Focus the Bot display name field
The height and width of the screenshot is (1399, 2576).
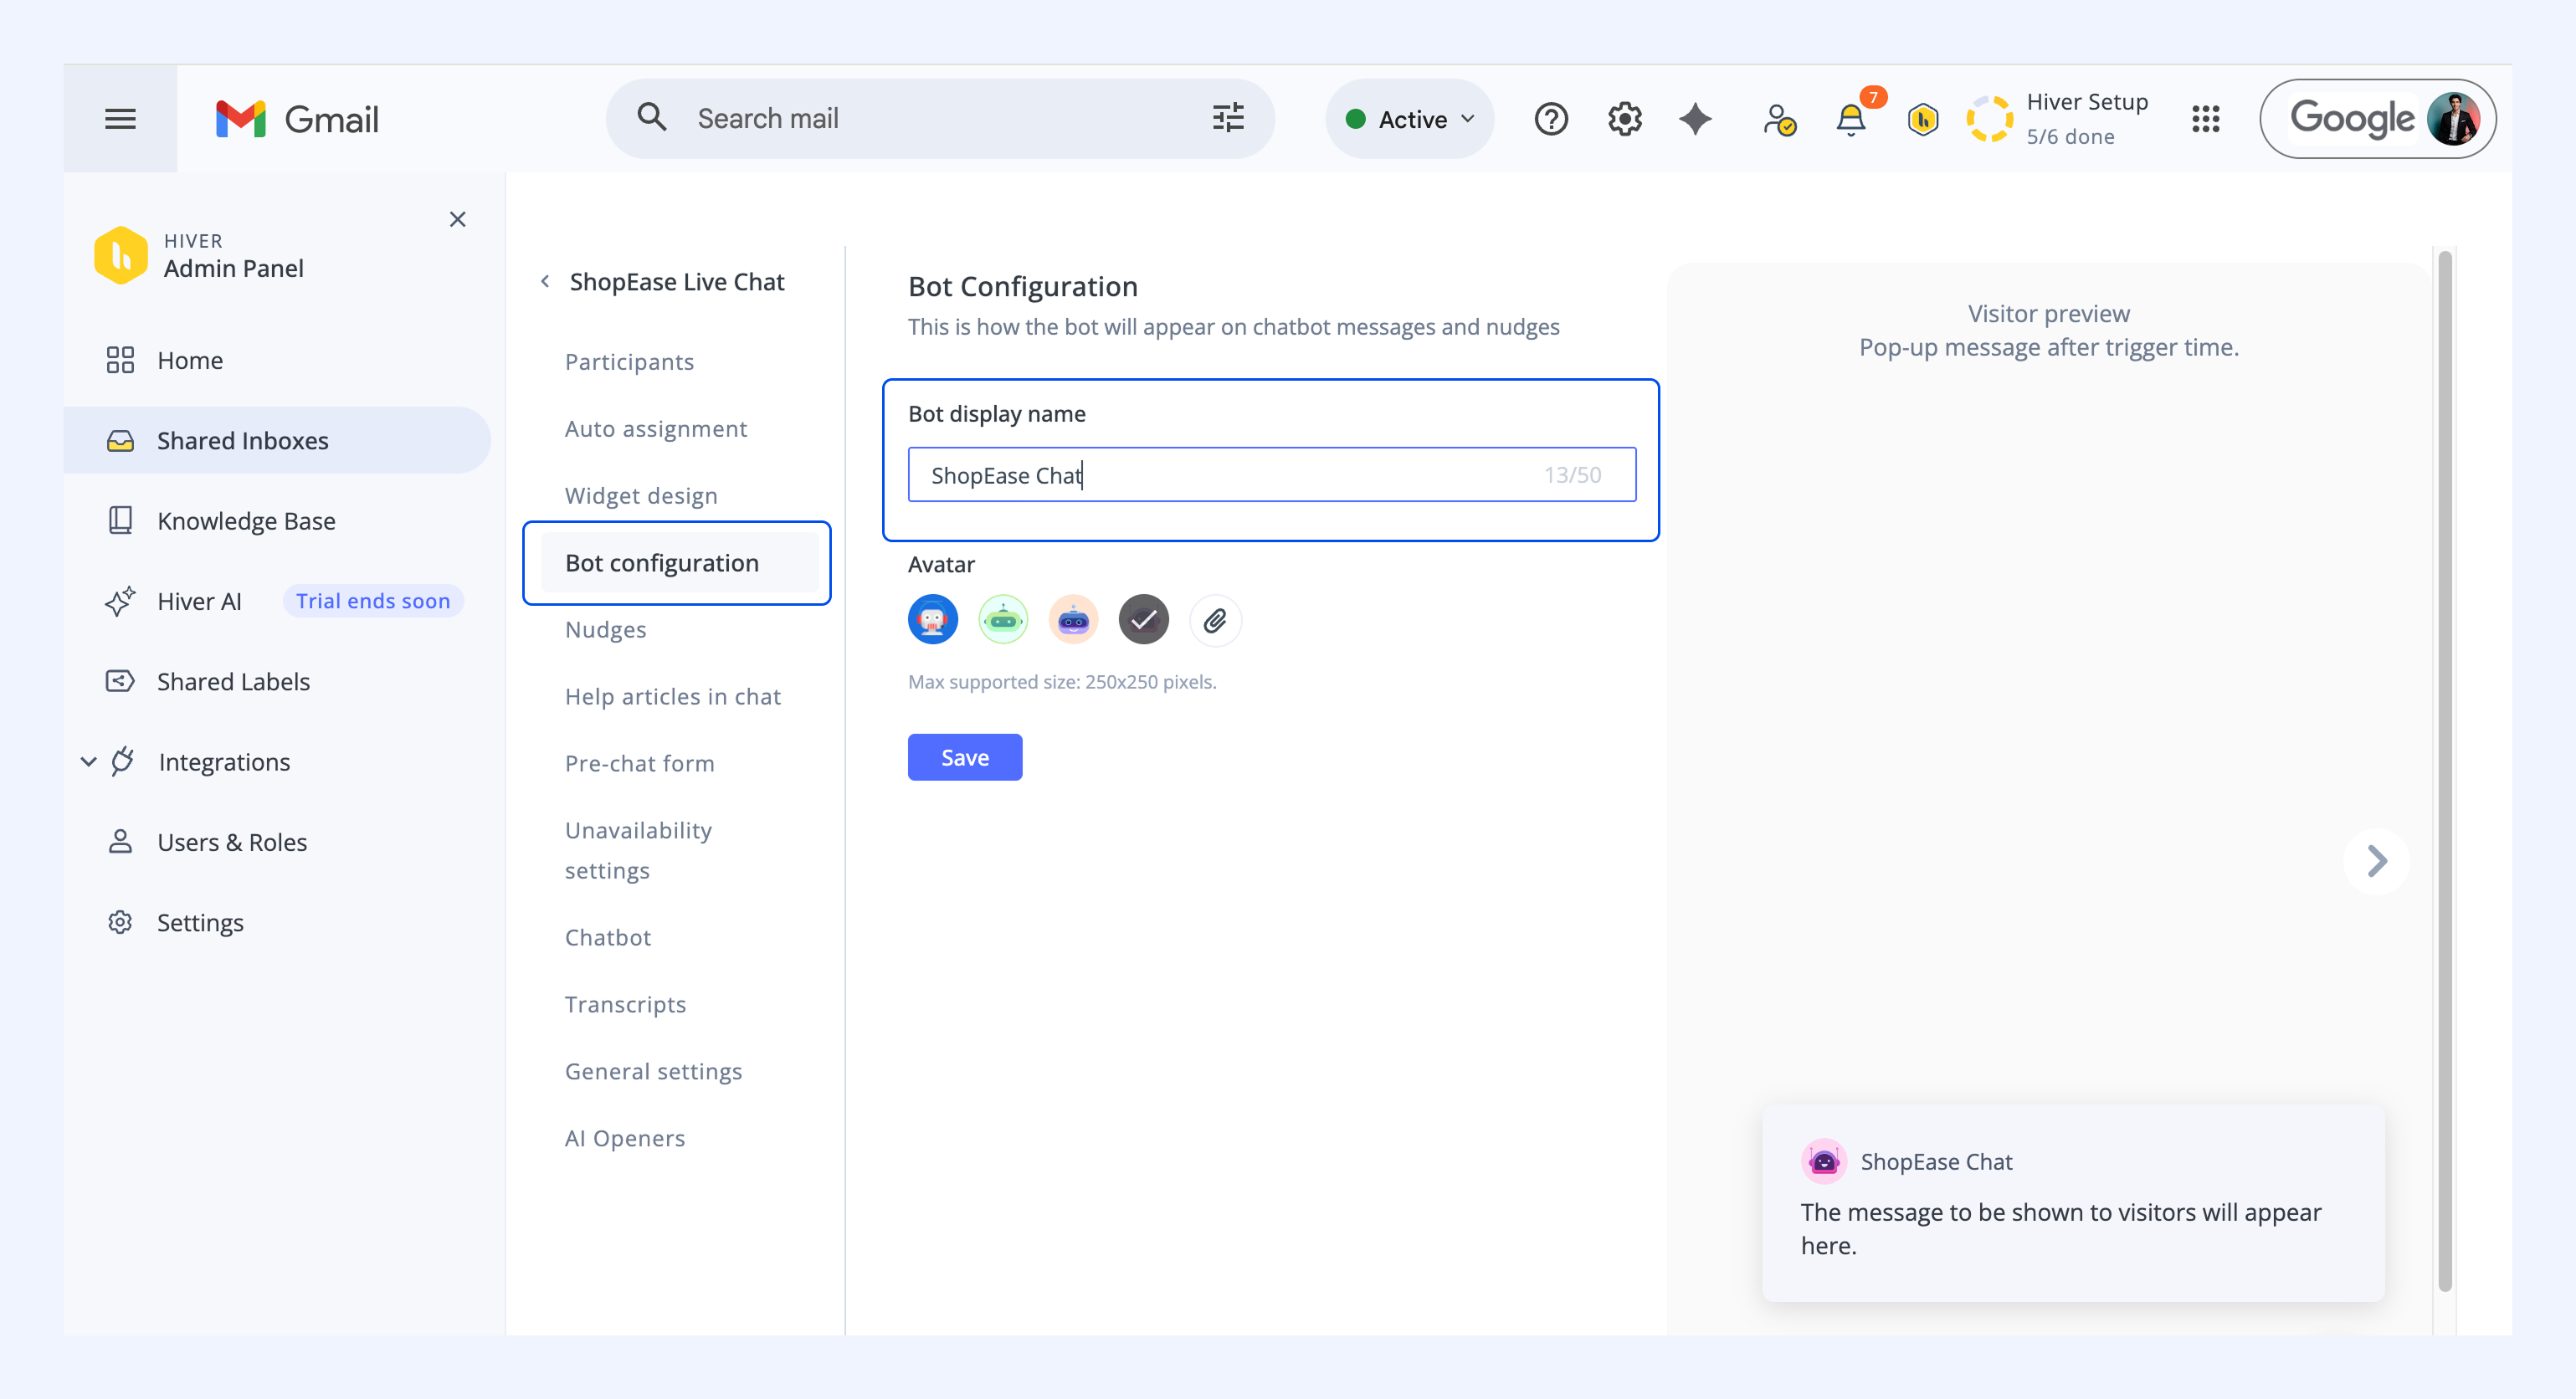[1272, 475]
